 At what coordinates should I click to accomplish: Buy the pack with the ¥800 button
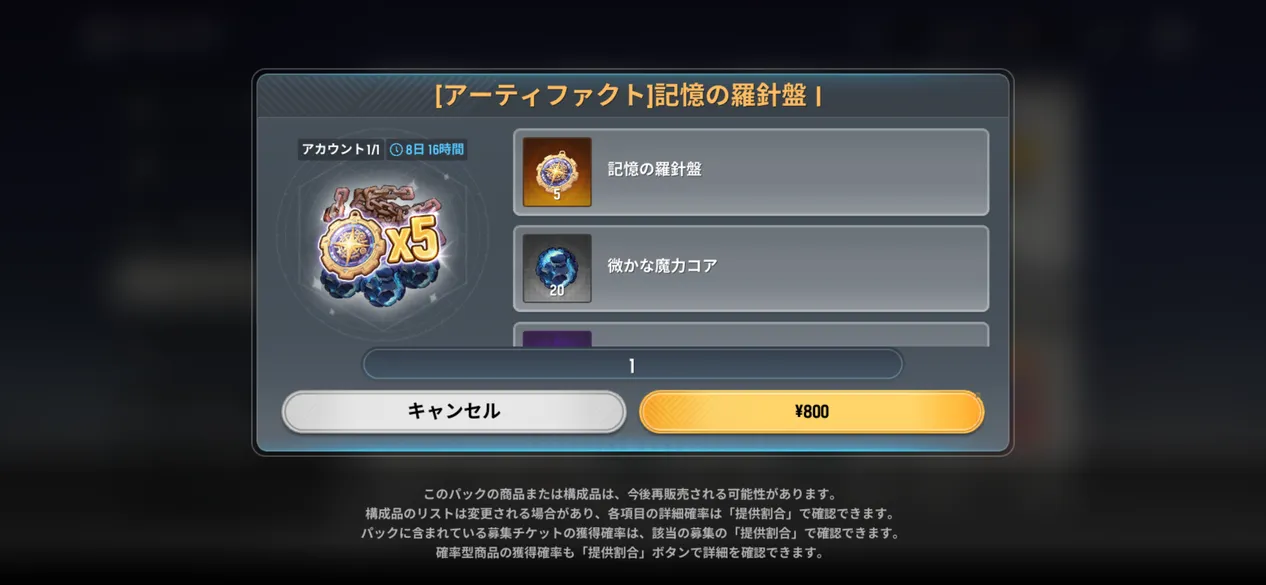pos(811,411)
